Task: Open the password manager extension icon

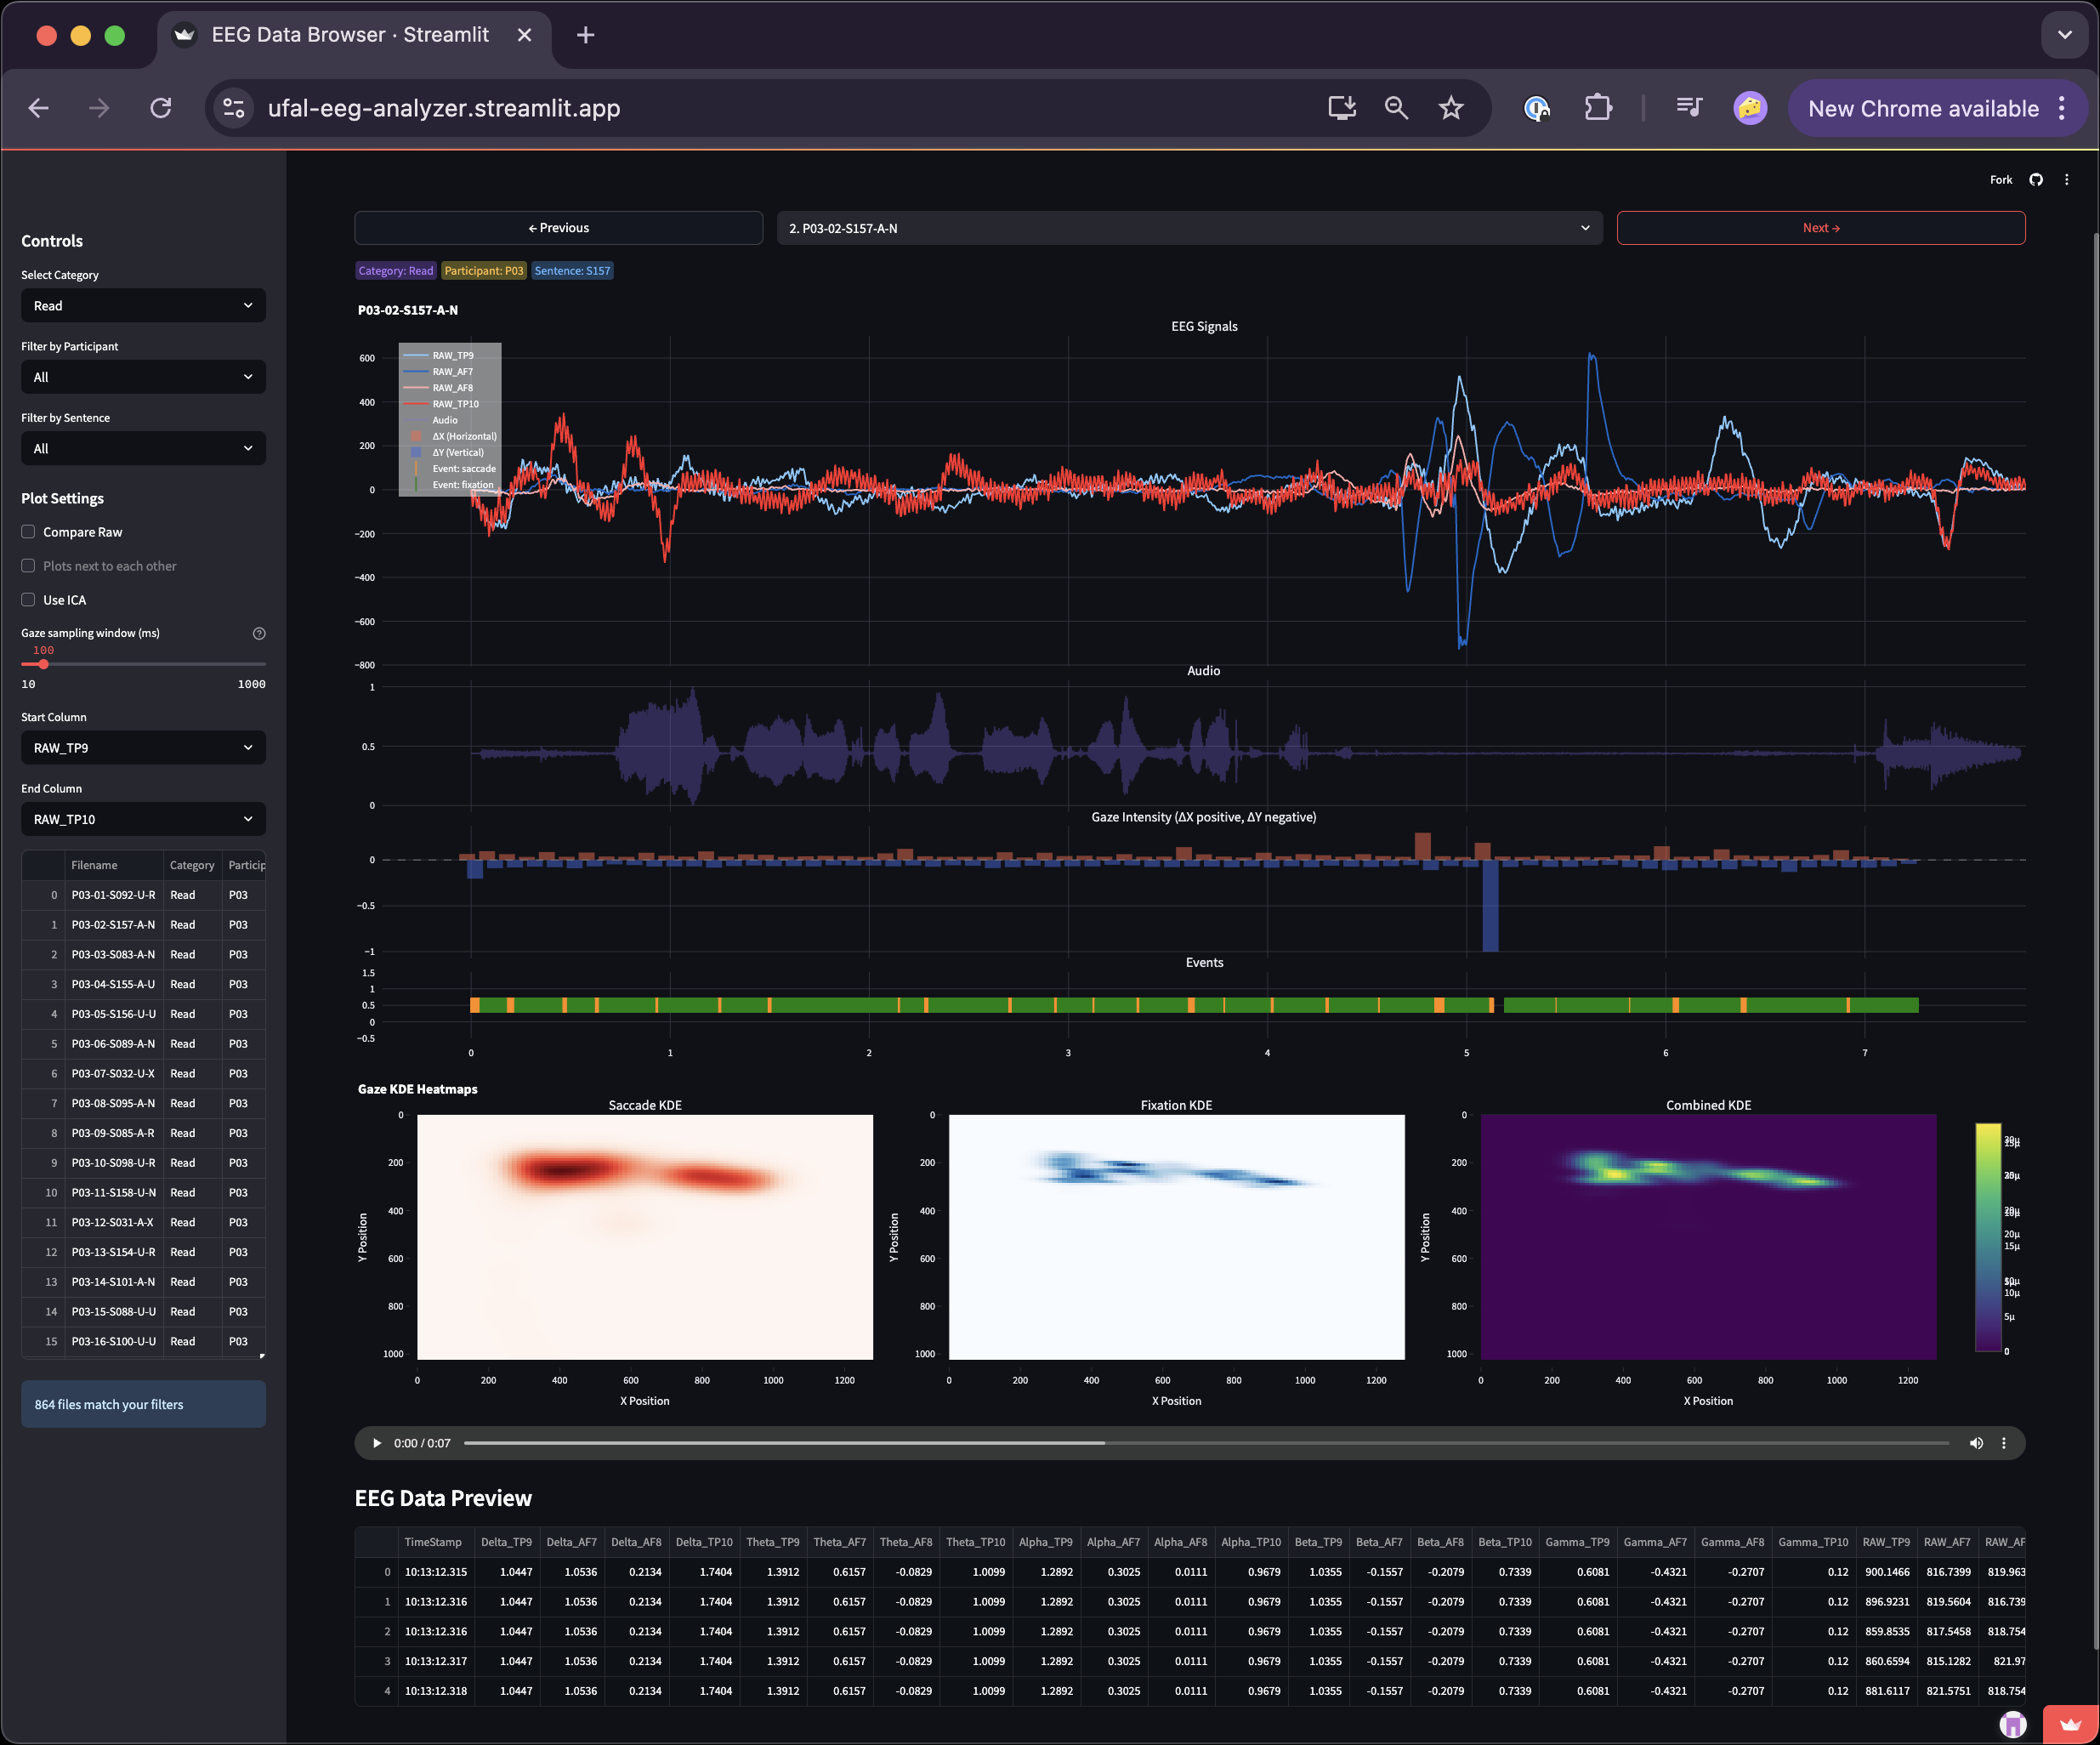Action: point(1537,108)
